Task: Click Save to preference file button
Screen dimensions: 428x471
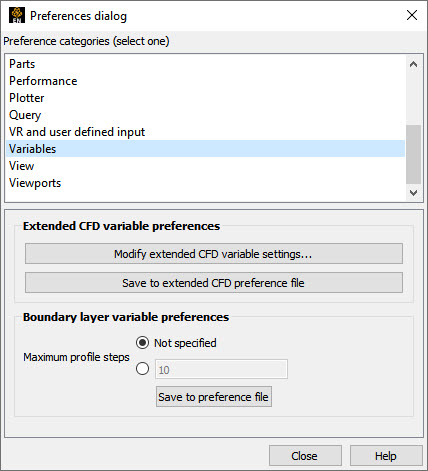Action: [x=214, y=397]
